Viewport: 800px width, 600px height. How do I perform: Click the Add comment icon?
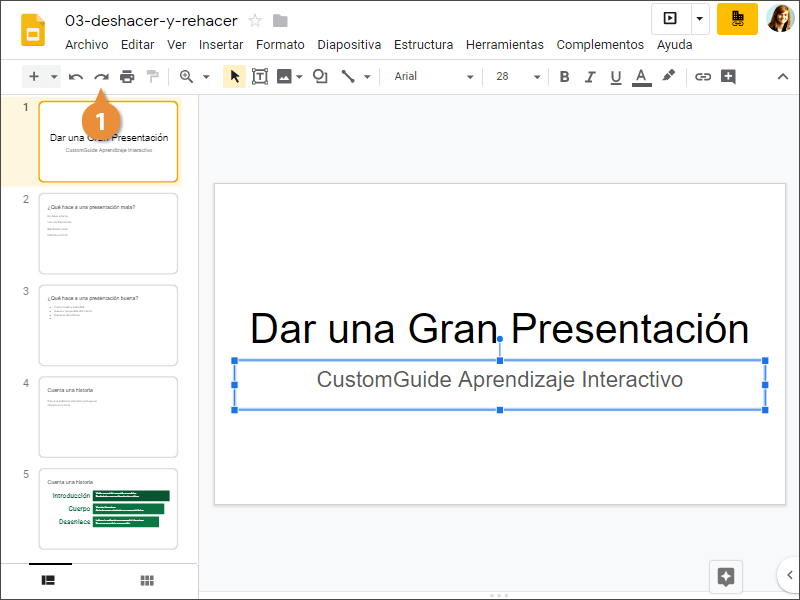point(728,77)
